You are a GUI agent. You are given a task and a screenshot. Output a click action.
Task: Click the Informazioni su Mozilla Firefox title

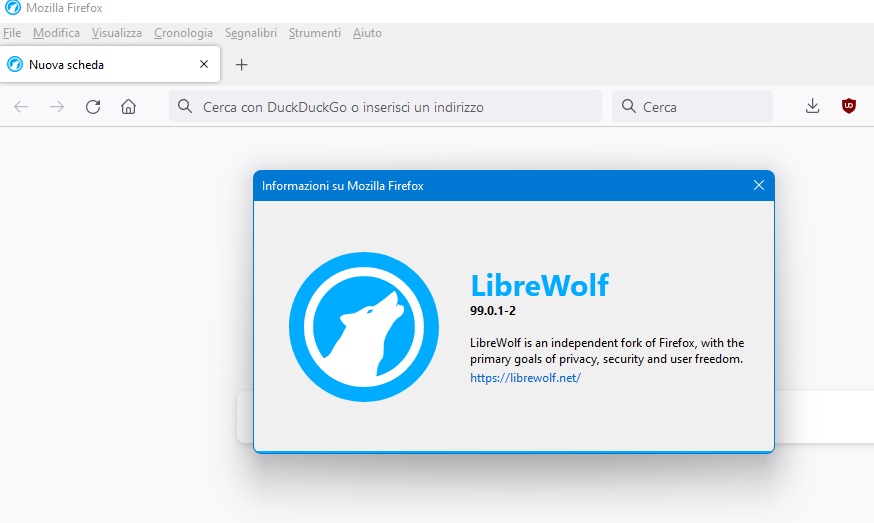pyautogui.click(x=343, y=186)
